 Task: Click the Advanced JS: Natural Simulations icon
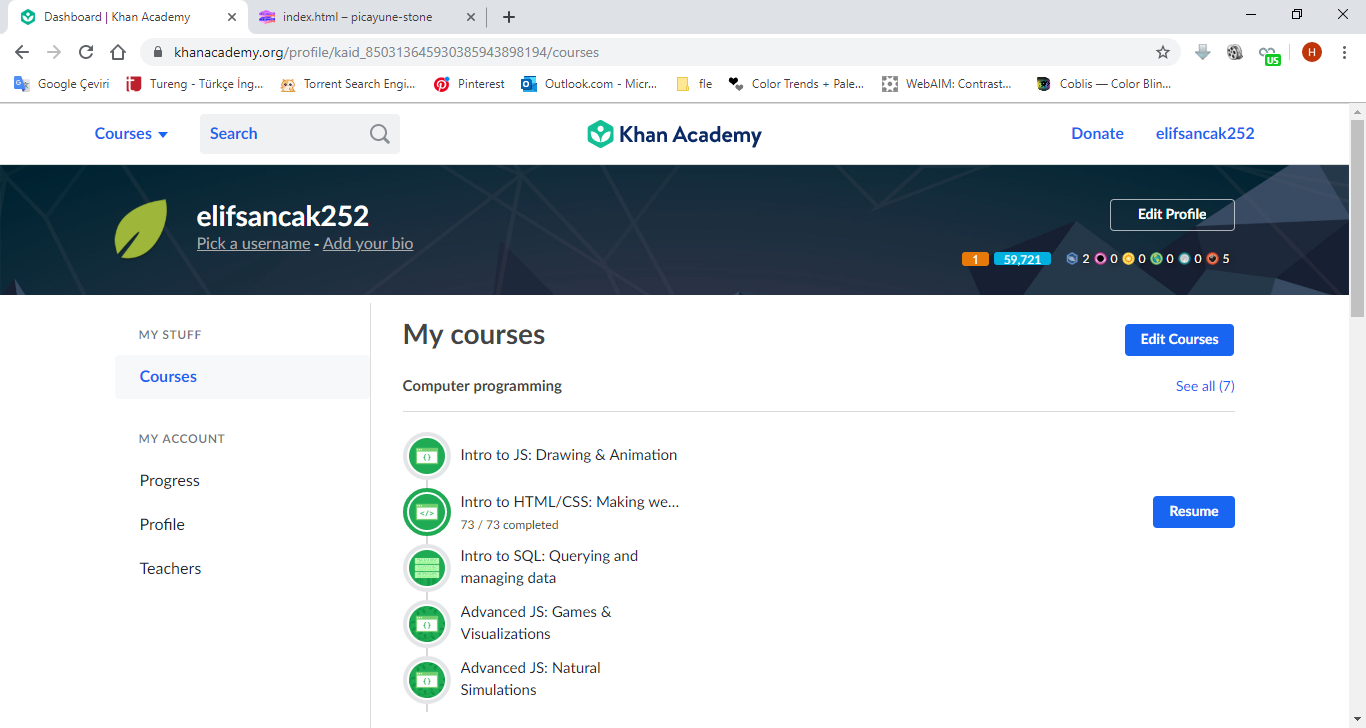[x=427, y=680]
